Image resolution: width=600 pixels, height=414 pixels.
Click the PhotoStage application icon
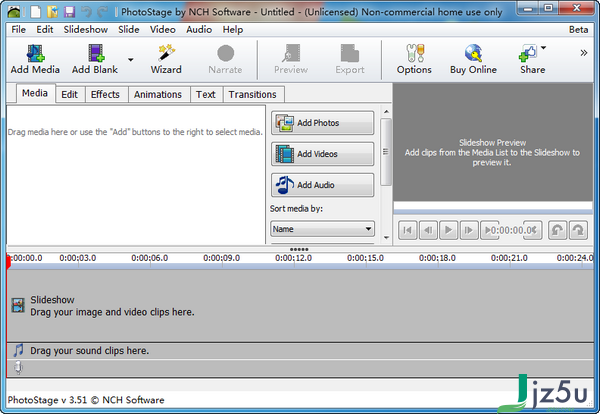coord(14,12)
